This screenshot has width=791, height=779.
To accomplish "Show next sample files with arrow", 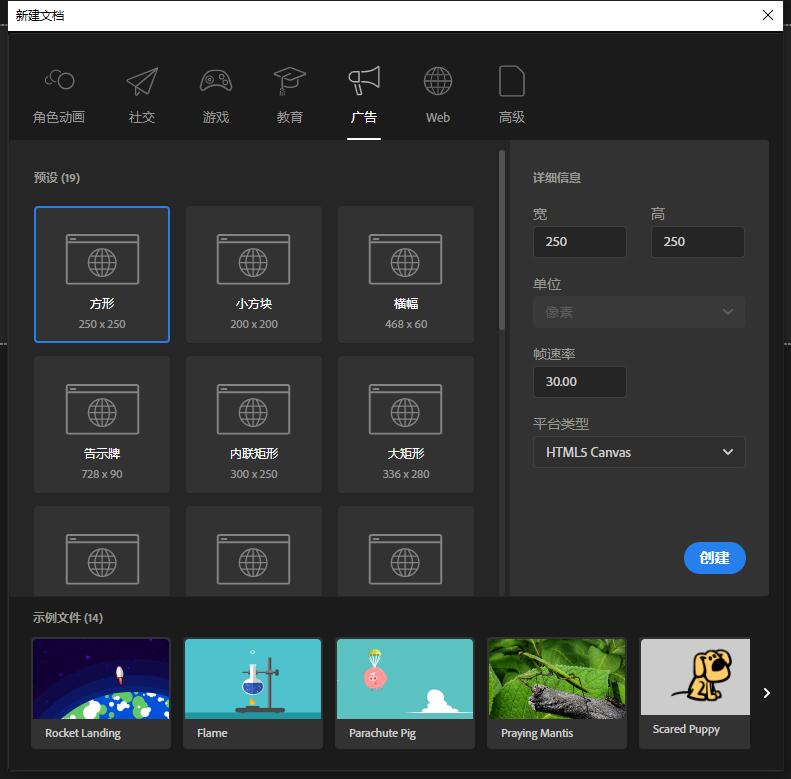I will coord(767,693).
